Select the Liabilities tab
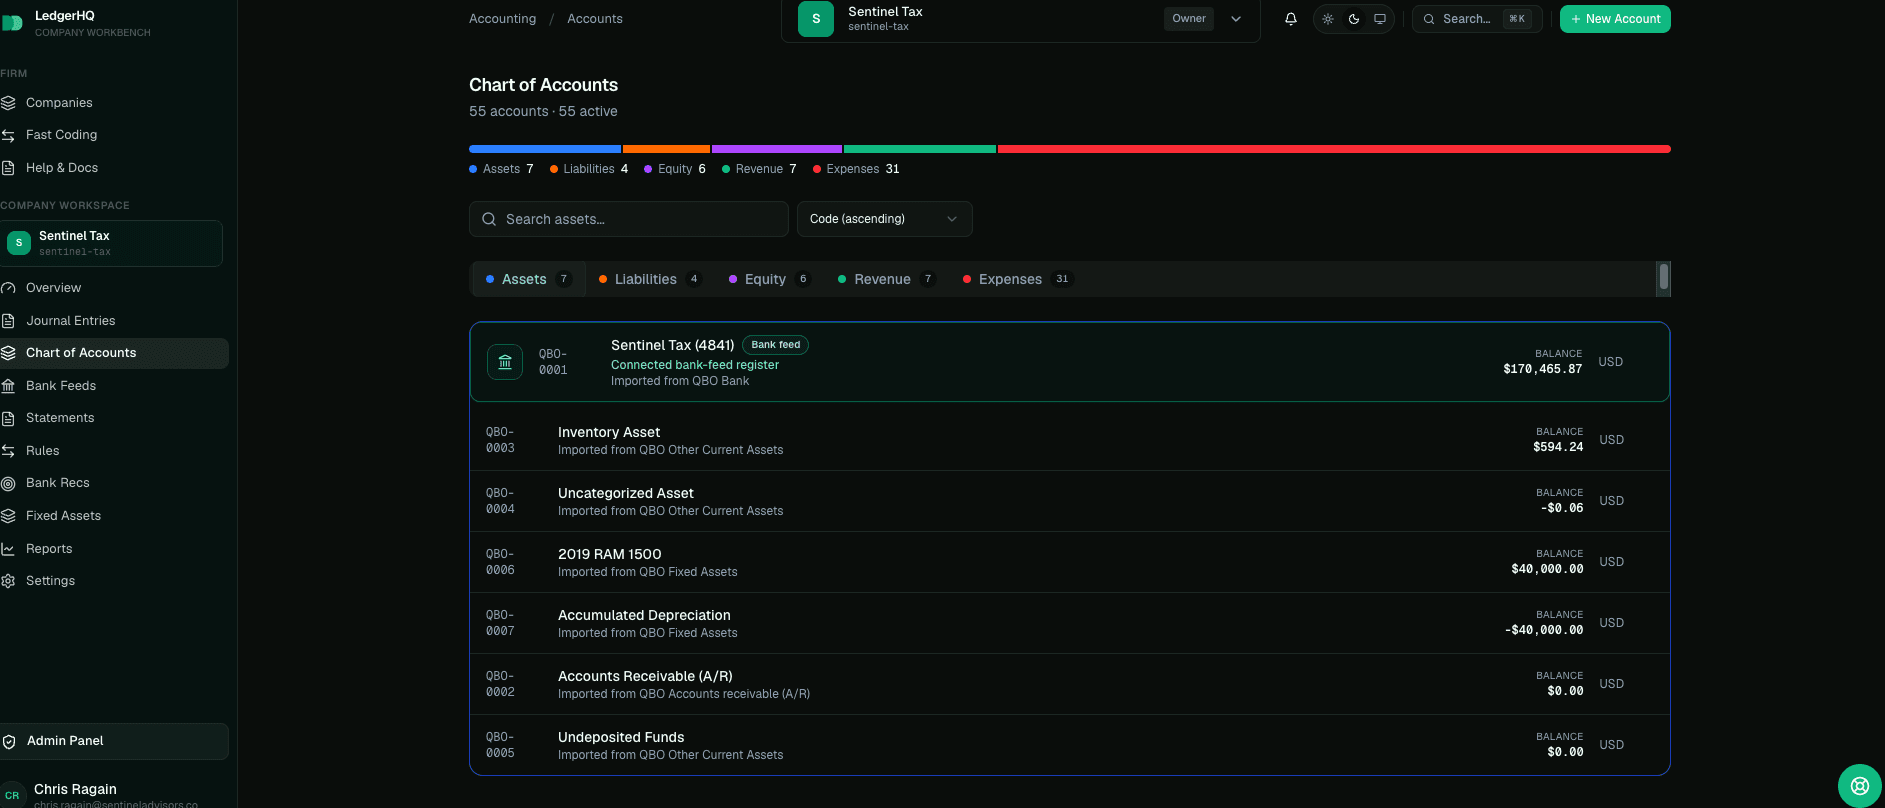The width and height of the screenshot is (1885, 808). click(649, 279)
